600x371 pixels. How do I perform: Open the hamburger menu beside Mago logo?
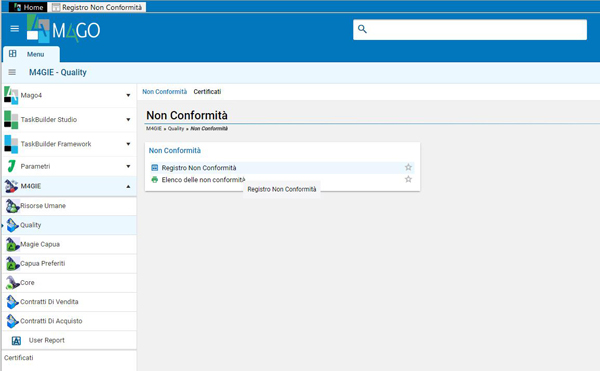click(15, 29)
